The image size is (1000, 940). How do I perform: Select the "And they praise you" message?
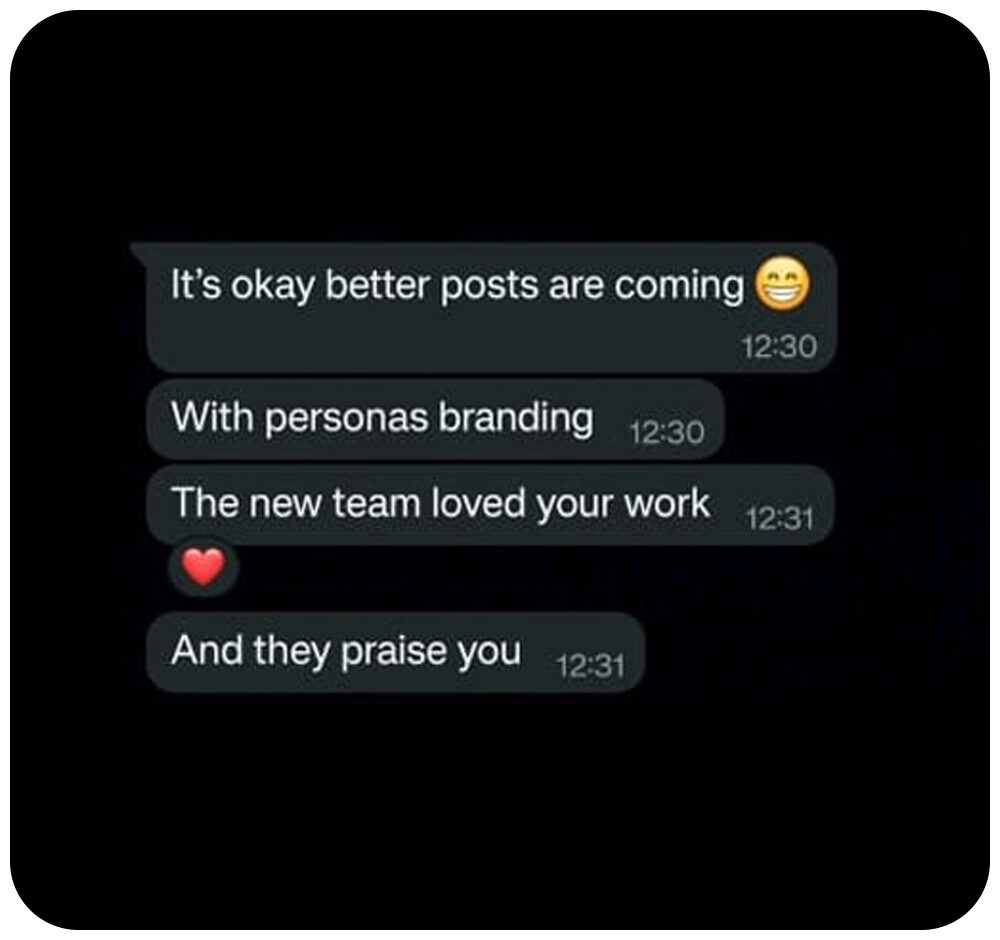(x=396, y=652)
